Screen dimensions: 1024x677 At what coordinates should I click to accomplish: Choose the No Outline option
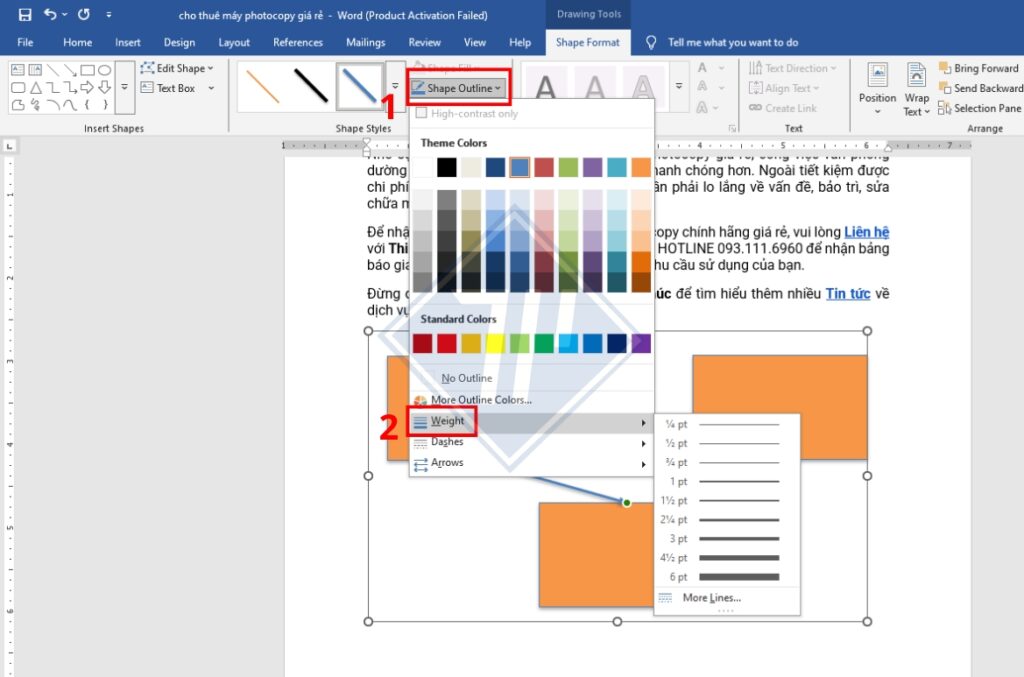coord(466,378)
